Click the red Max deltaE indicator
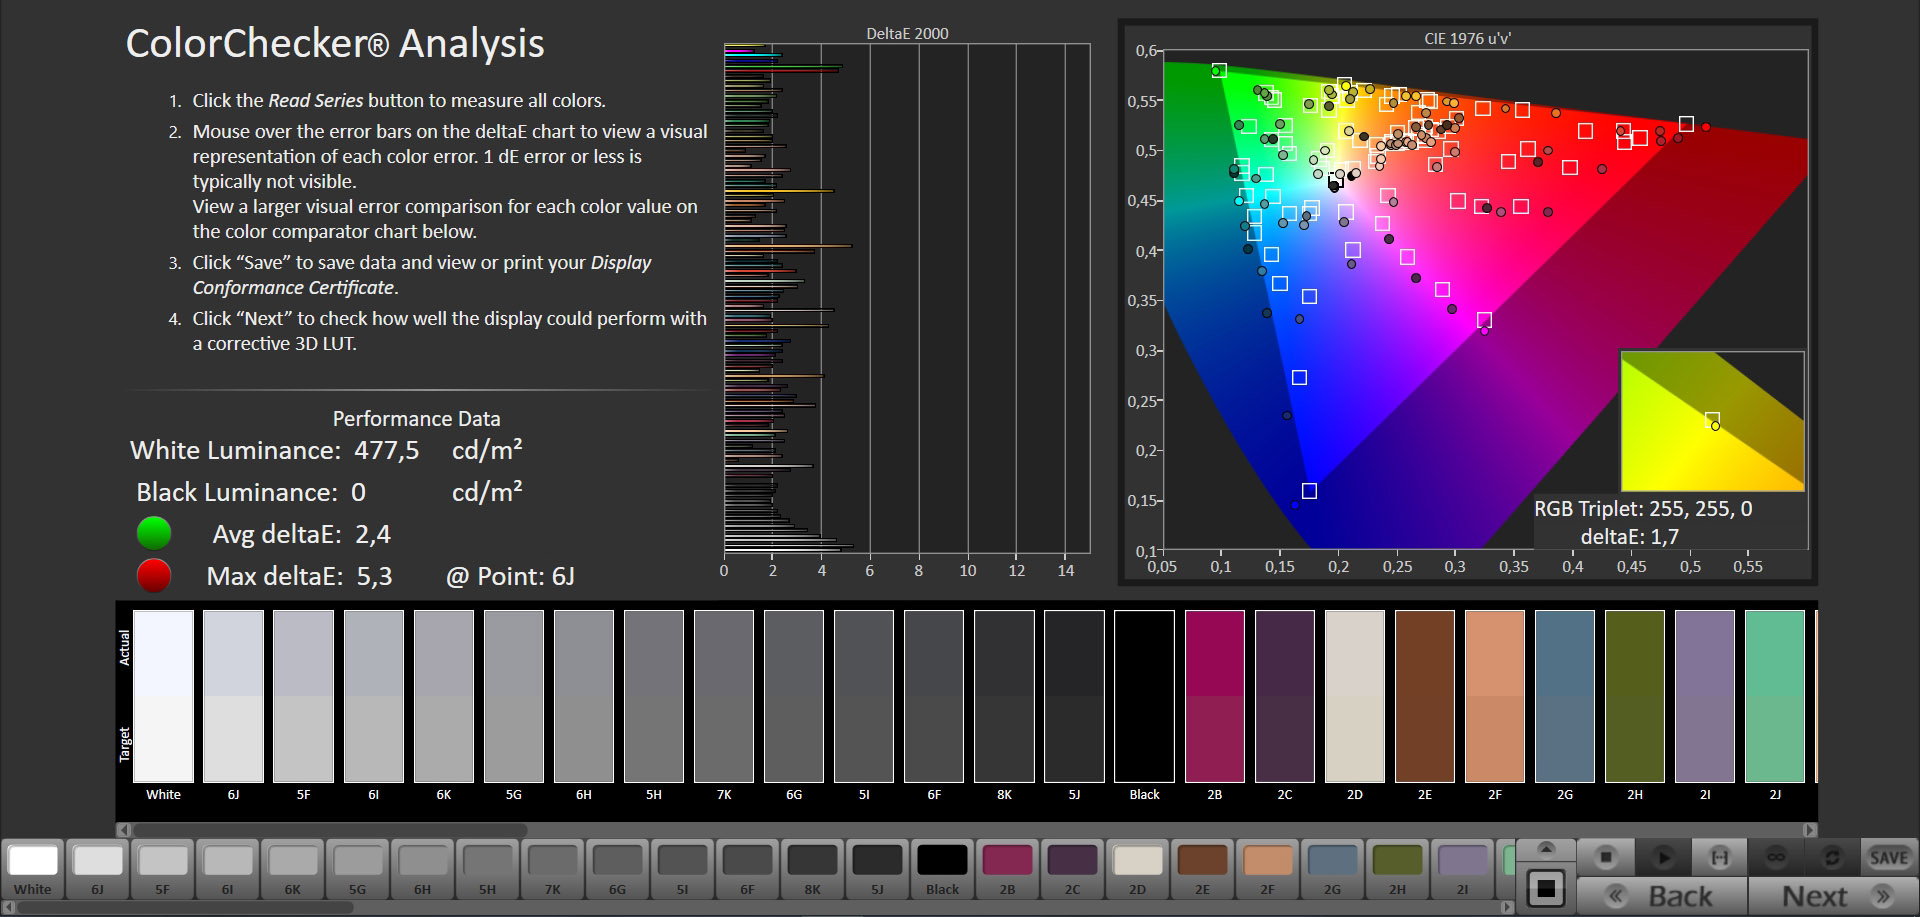 (x=154, y=576)
